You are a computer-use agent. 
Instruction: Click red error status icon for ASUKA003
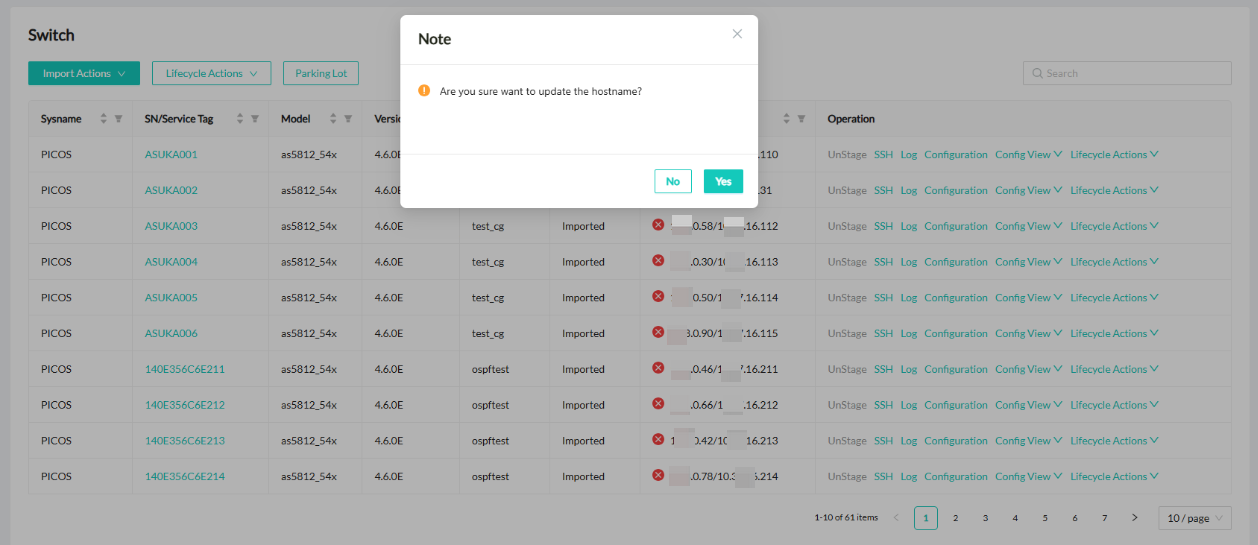click(658, 225)
